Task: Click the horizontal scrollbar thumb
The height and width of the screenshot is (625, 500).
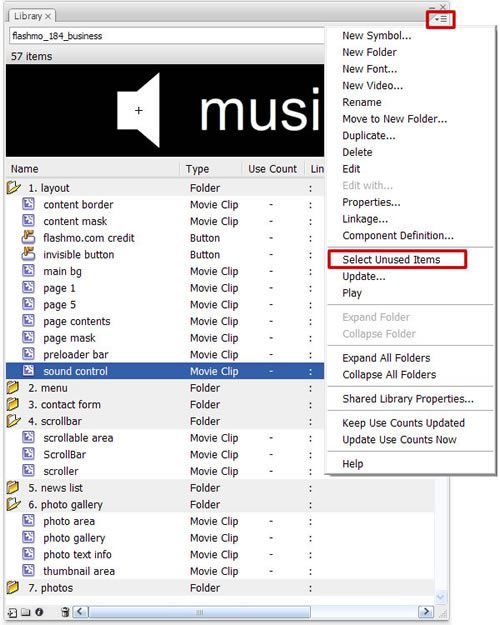Action: (x=199, y=612)
